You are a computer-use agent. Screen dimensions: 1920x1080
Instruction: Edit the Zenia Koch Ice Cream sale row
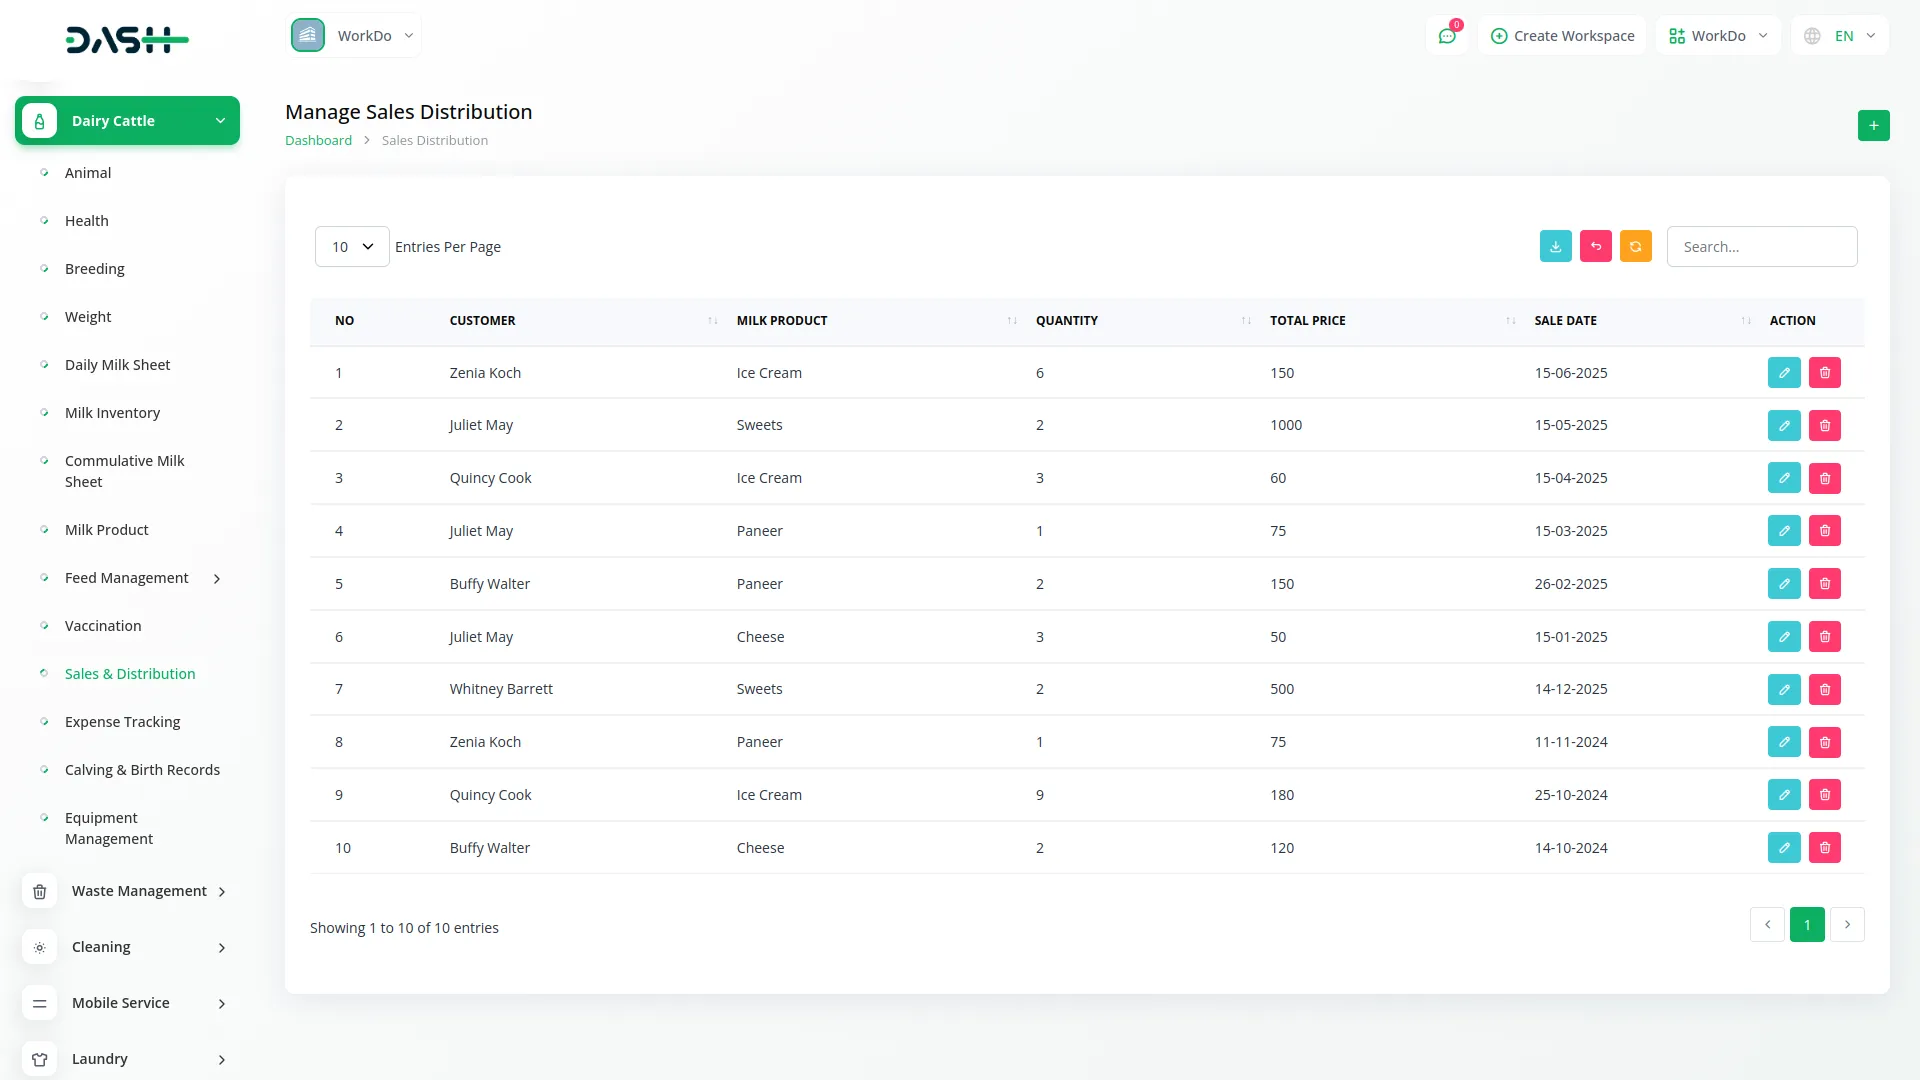(x=1783, y=373)
